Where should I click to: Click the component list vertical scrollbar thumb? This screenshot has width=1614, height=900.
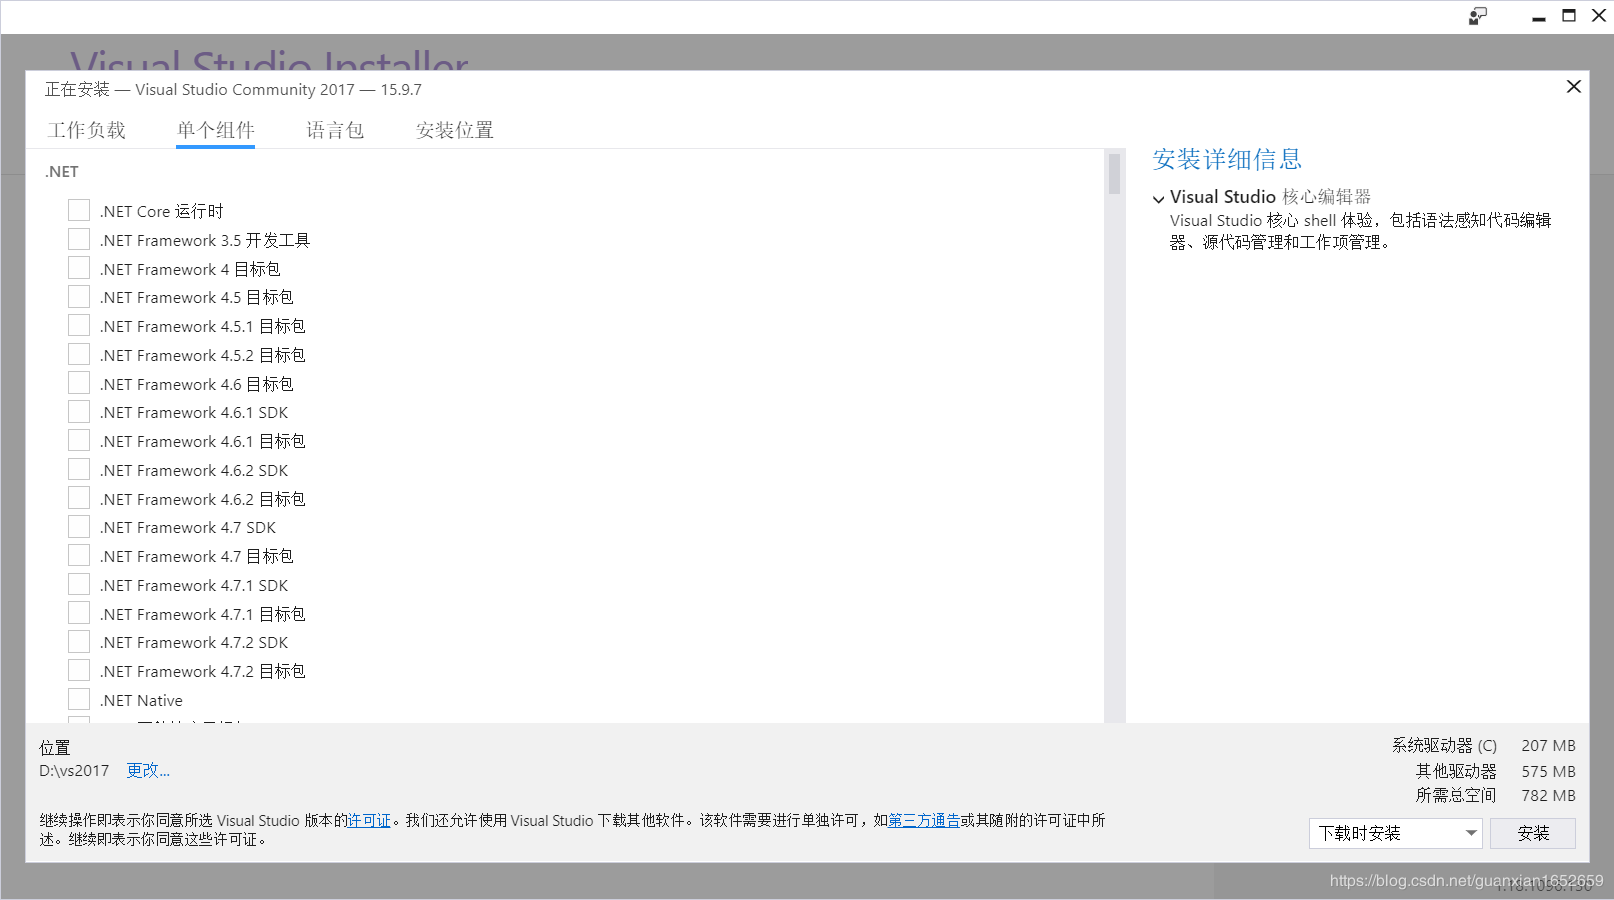[1114, 174]
